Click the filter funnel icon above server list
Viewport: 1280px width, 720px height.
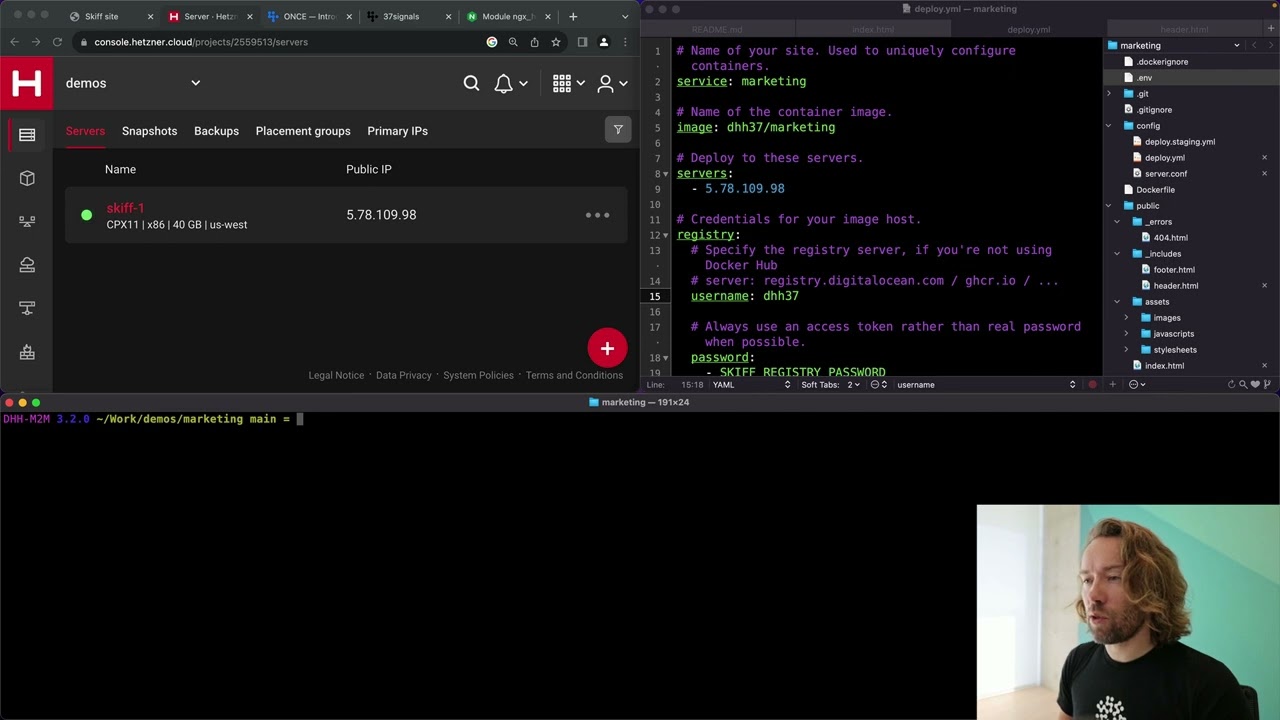[618, 130]
